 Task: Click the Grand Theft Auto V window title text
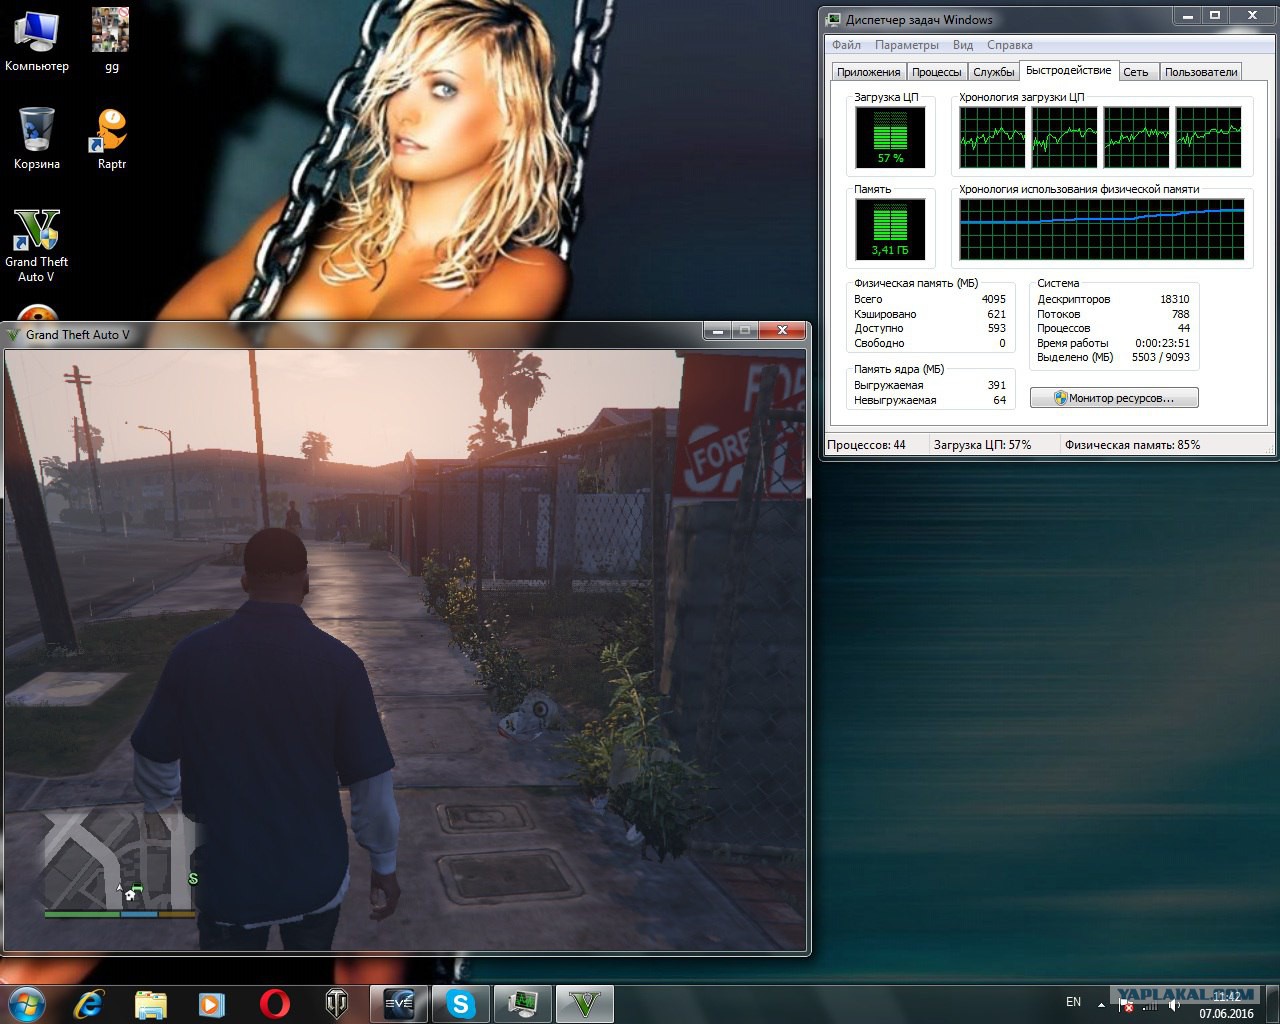click(78, 335)
